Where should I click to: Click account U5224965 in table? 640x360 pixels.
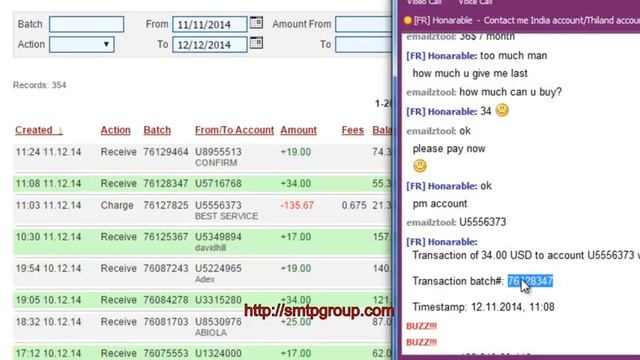point(218,268)
